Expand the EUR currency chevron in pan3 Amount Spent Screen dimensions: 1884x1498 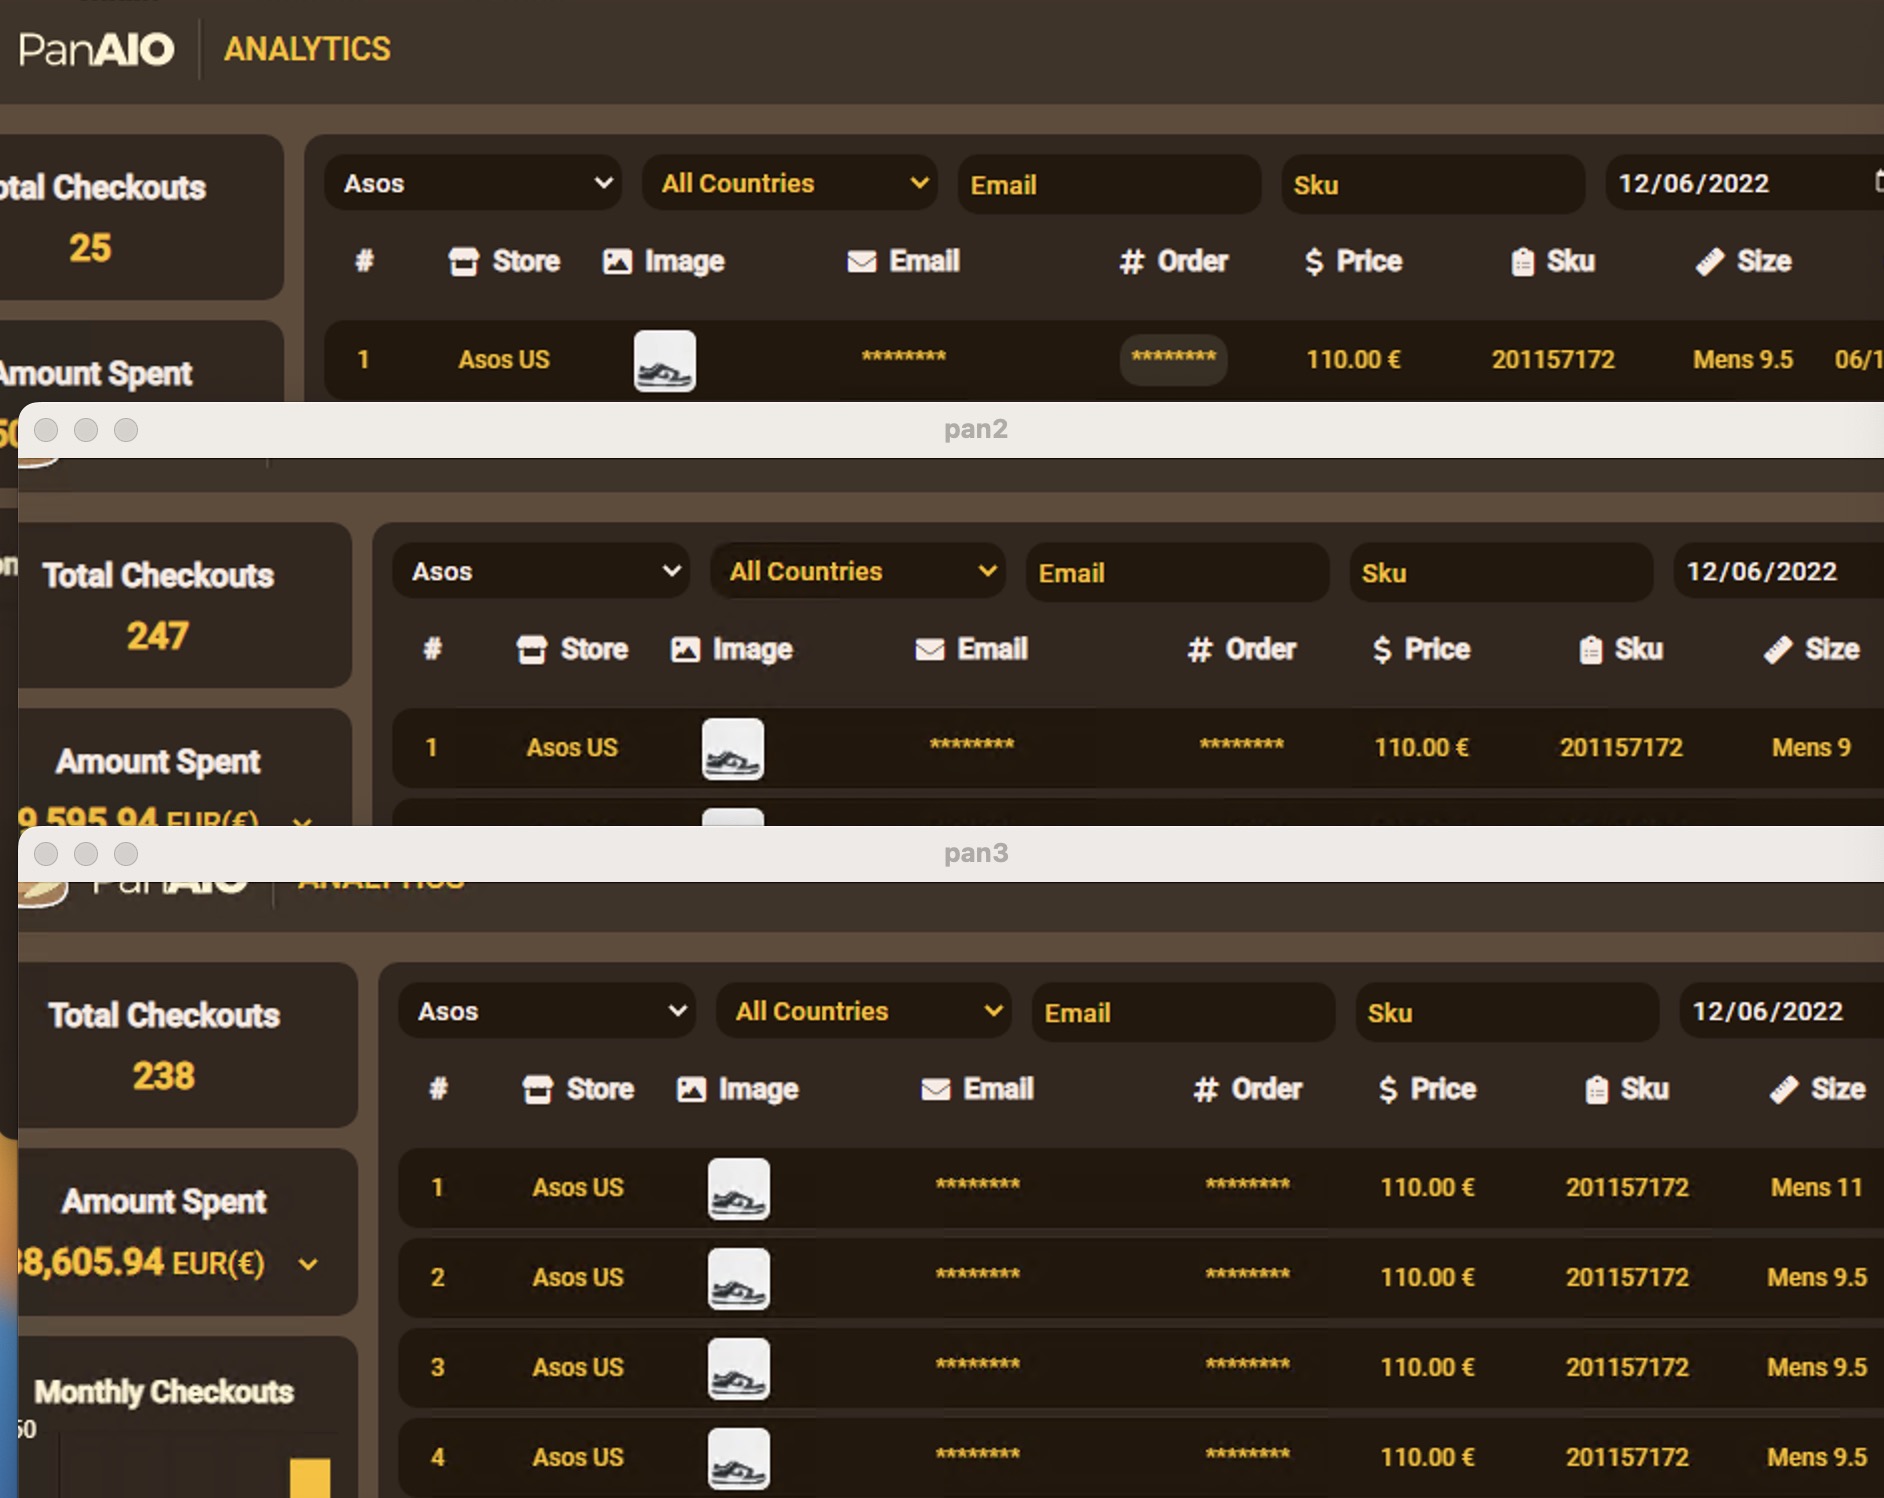[x=308, y=1264]
